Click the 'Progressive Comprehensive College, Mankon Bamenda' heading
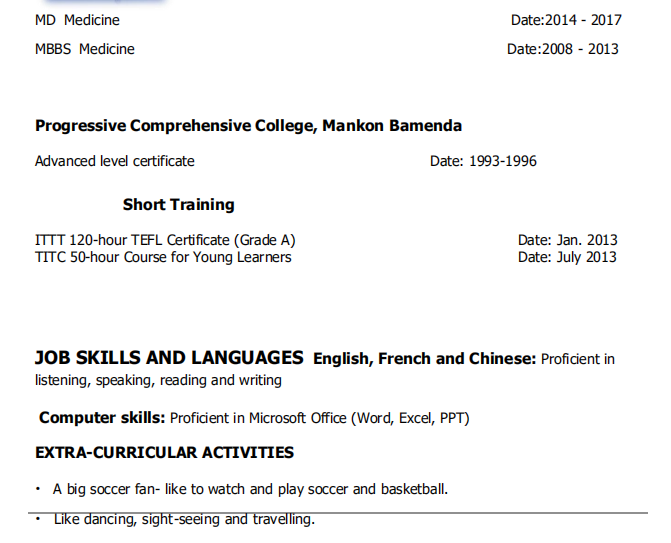The height and width of the screenshot is (543, 671). (248, 126)
